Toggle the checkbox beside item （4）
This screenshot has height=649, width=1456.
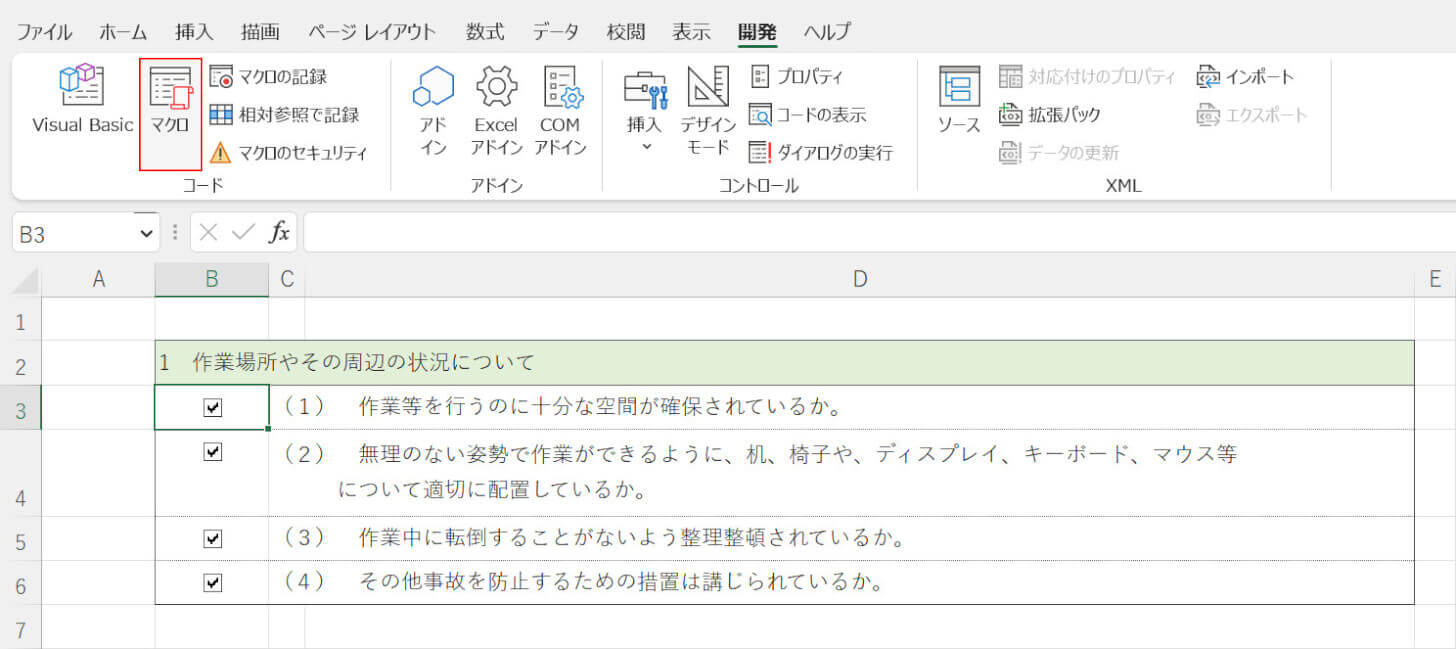211,582
